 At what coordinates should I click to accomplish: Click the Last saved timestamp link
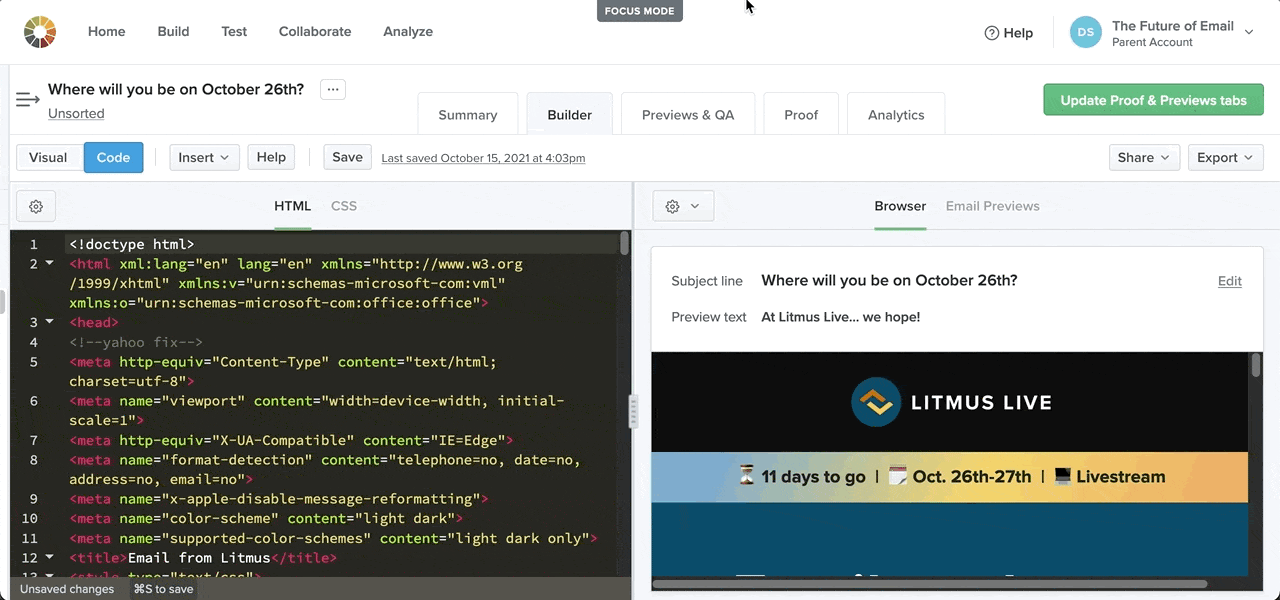click(483, 158)
